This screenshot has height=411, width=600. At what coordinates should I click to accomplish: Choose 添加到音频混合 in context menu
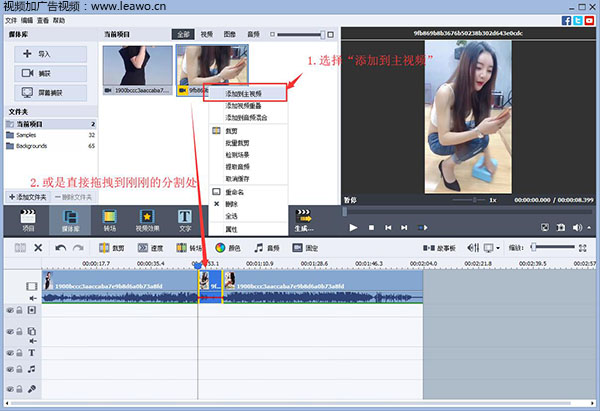(x=248, y=117)
